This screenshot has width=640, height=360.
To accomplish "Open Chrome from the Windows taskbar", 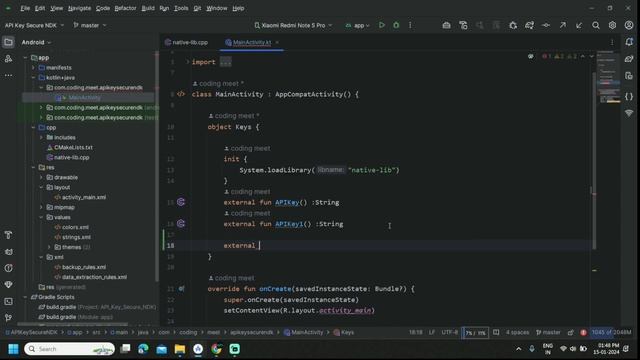I will (216, 349).
